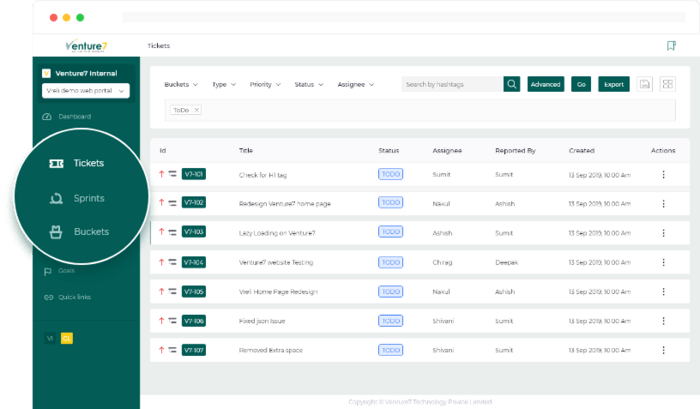Open actions menu for V7-101 row
Screen dimensions: 700x409
[663, 175]
